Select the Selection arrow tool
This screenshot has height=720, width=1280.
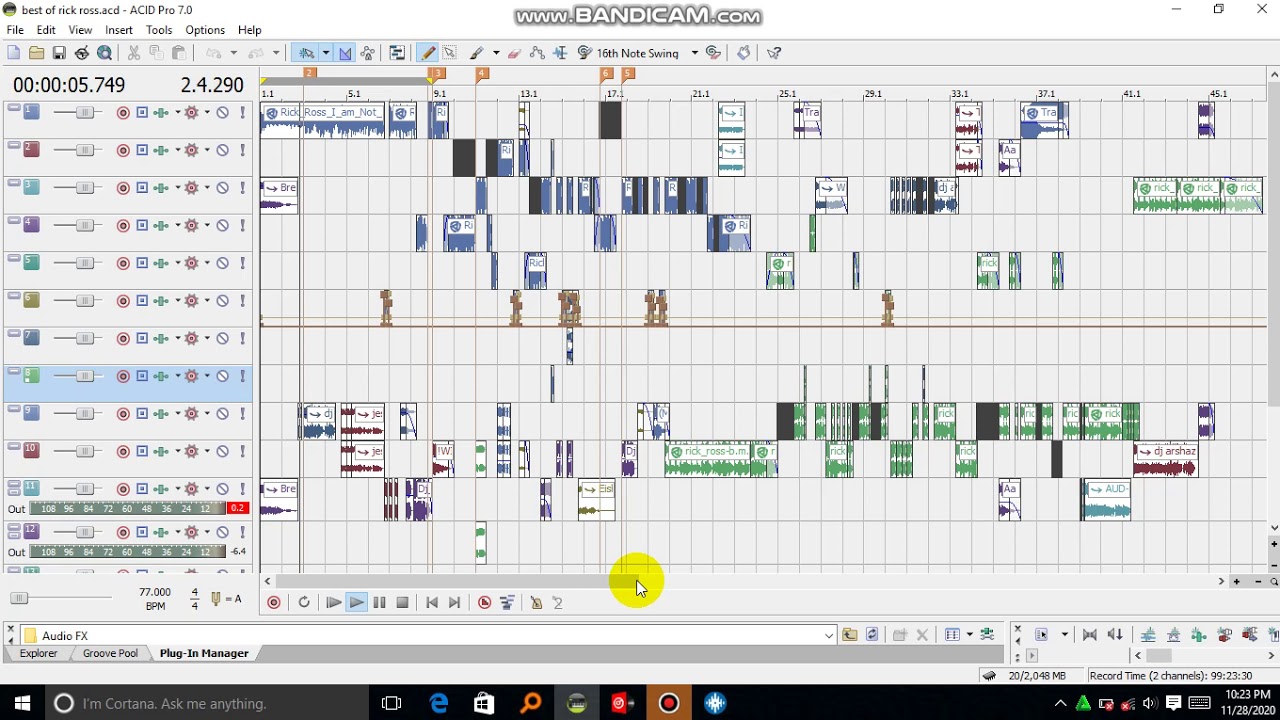click(449, 53)
